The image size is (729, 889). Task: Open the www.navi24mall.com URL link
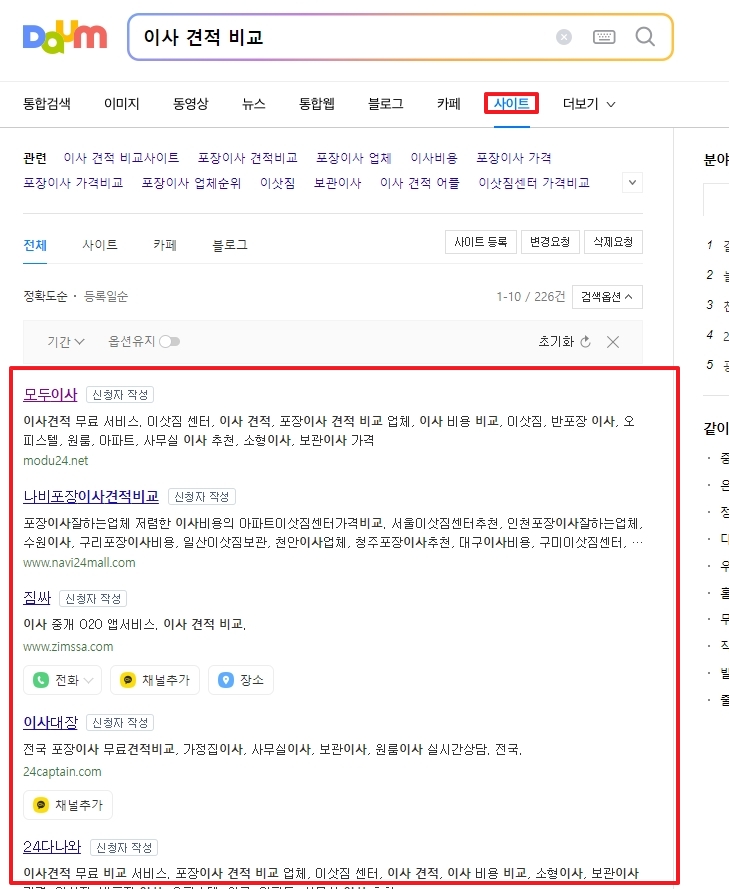[x=79, y=562]
